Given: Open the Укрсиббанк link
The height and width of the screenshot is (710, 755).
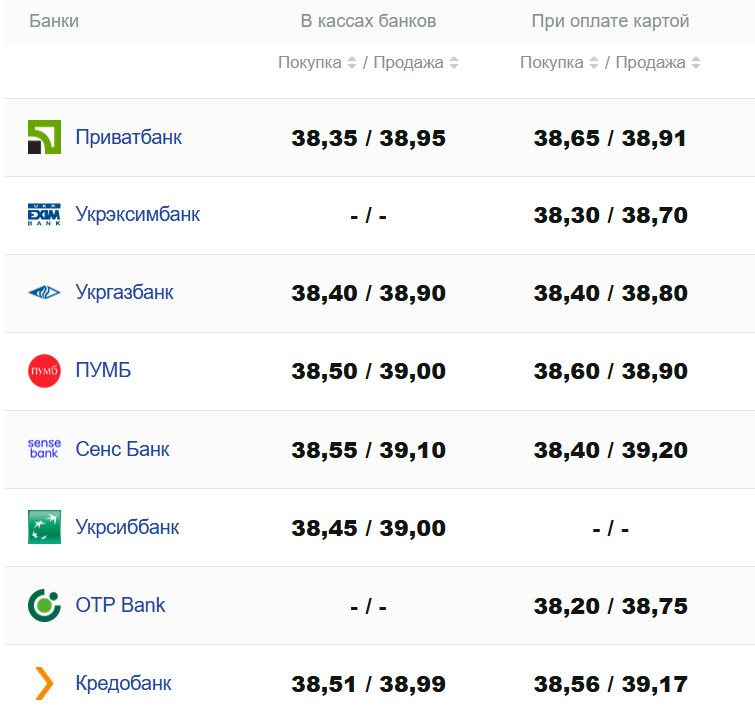Looking at the screenshot, I should (x=128, y=527).
